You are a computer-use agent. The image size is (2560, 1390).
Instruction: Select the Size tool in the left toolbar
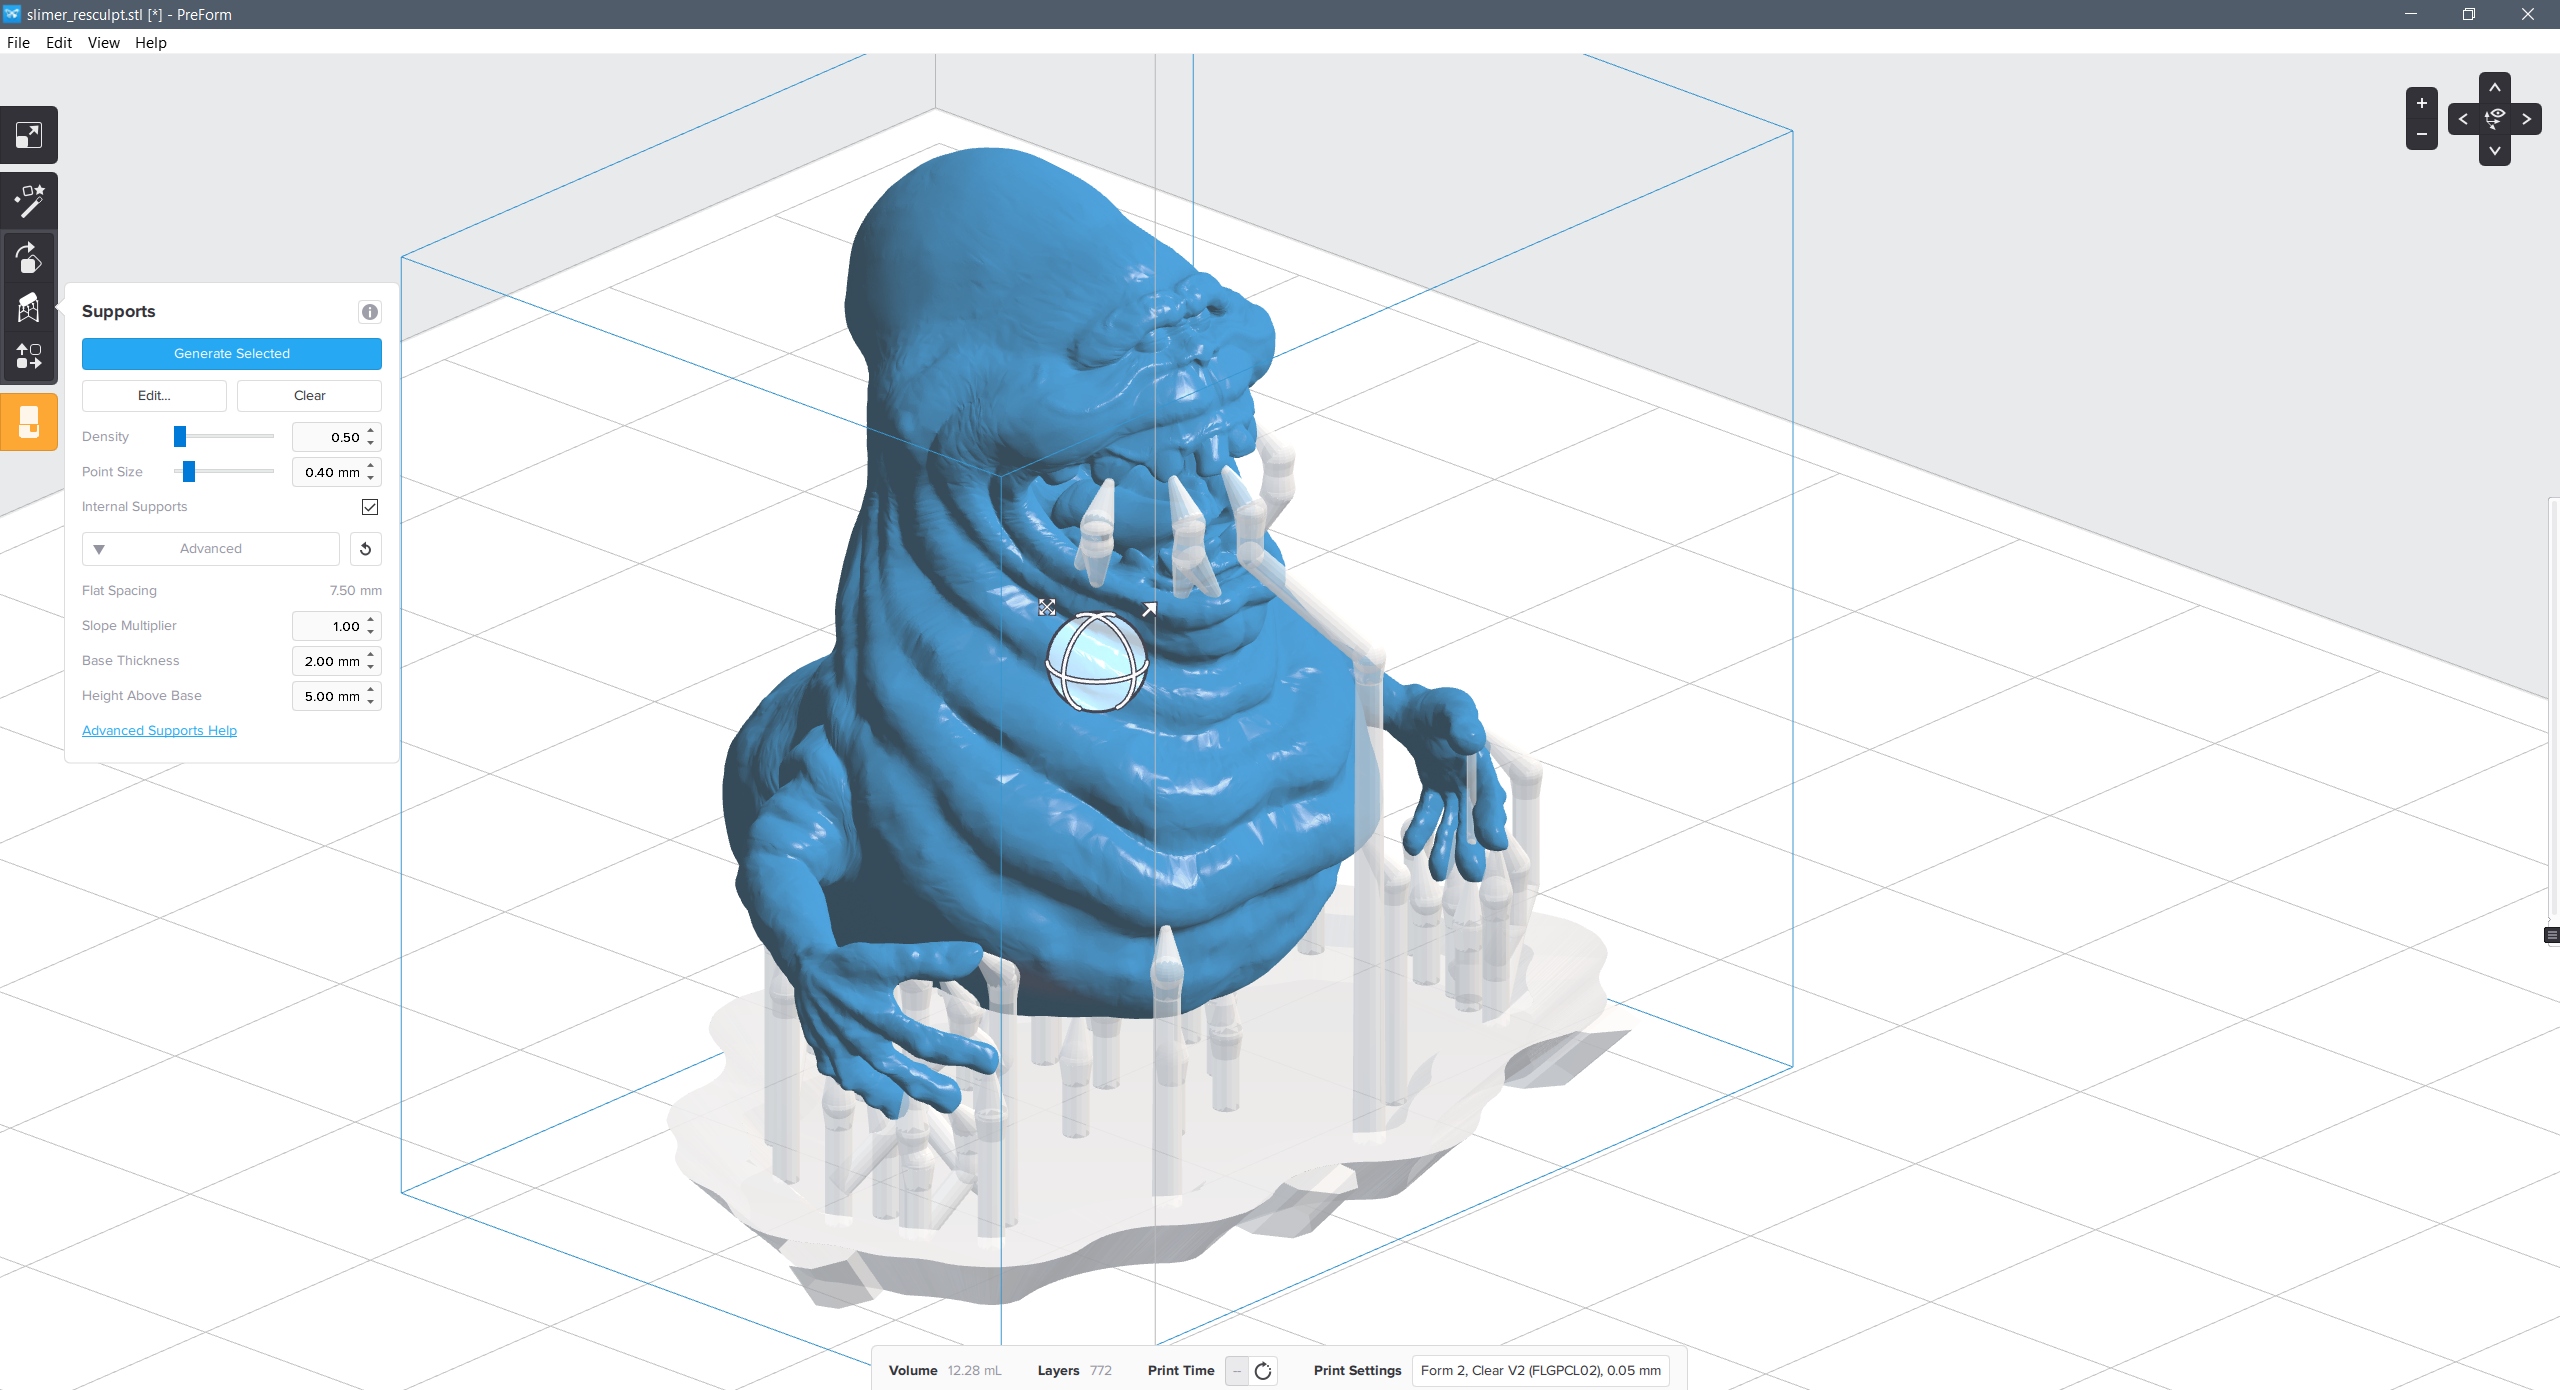click(x=29, y=135)
